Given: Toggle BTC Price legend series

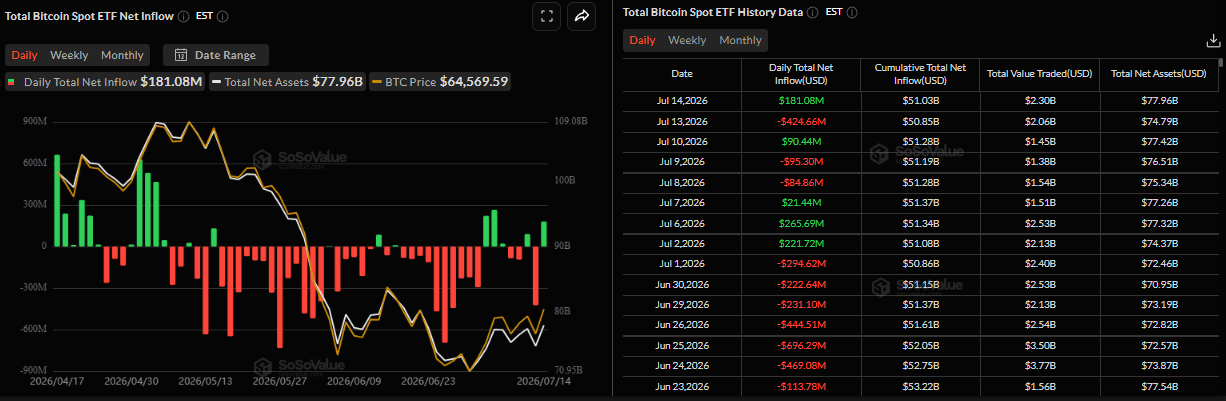Looking at the screenshot, I should point(440,82).
